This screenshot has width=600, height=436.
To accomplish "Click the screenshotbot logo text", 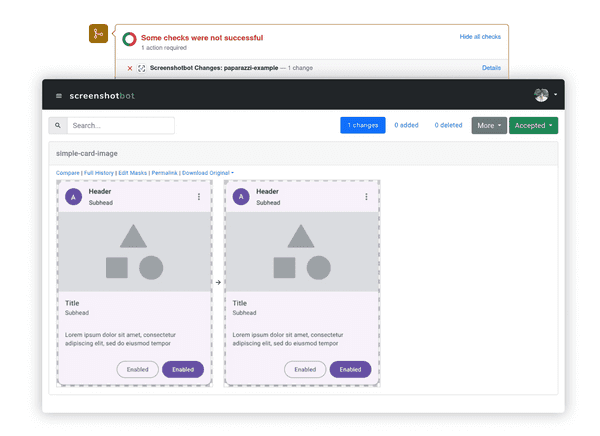I will pos(102,96).
